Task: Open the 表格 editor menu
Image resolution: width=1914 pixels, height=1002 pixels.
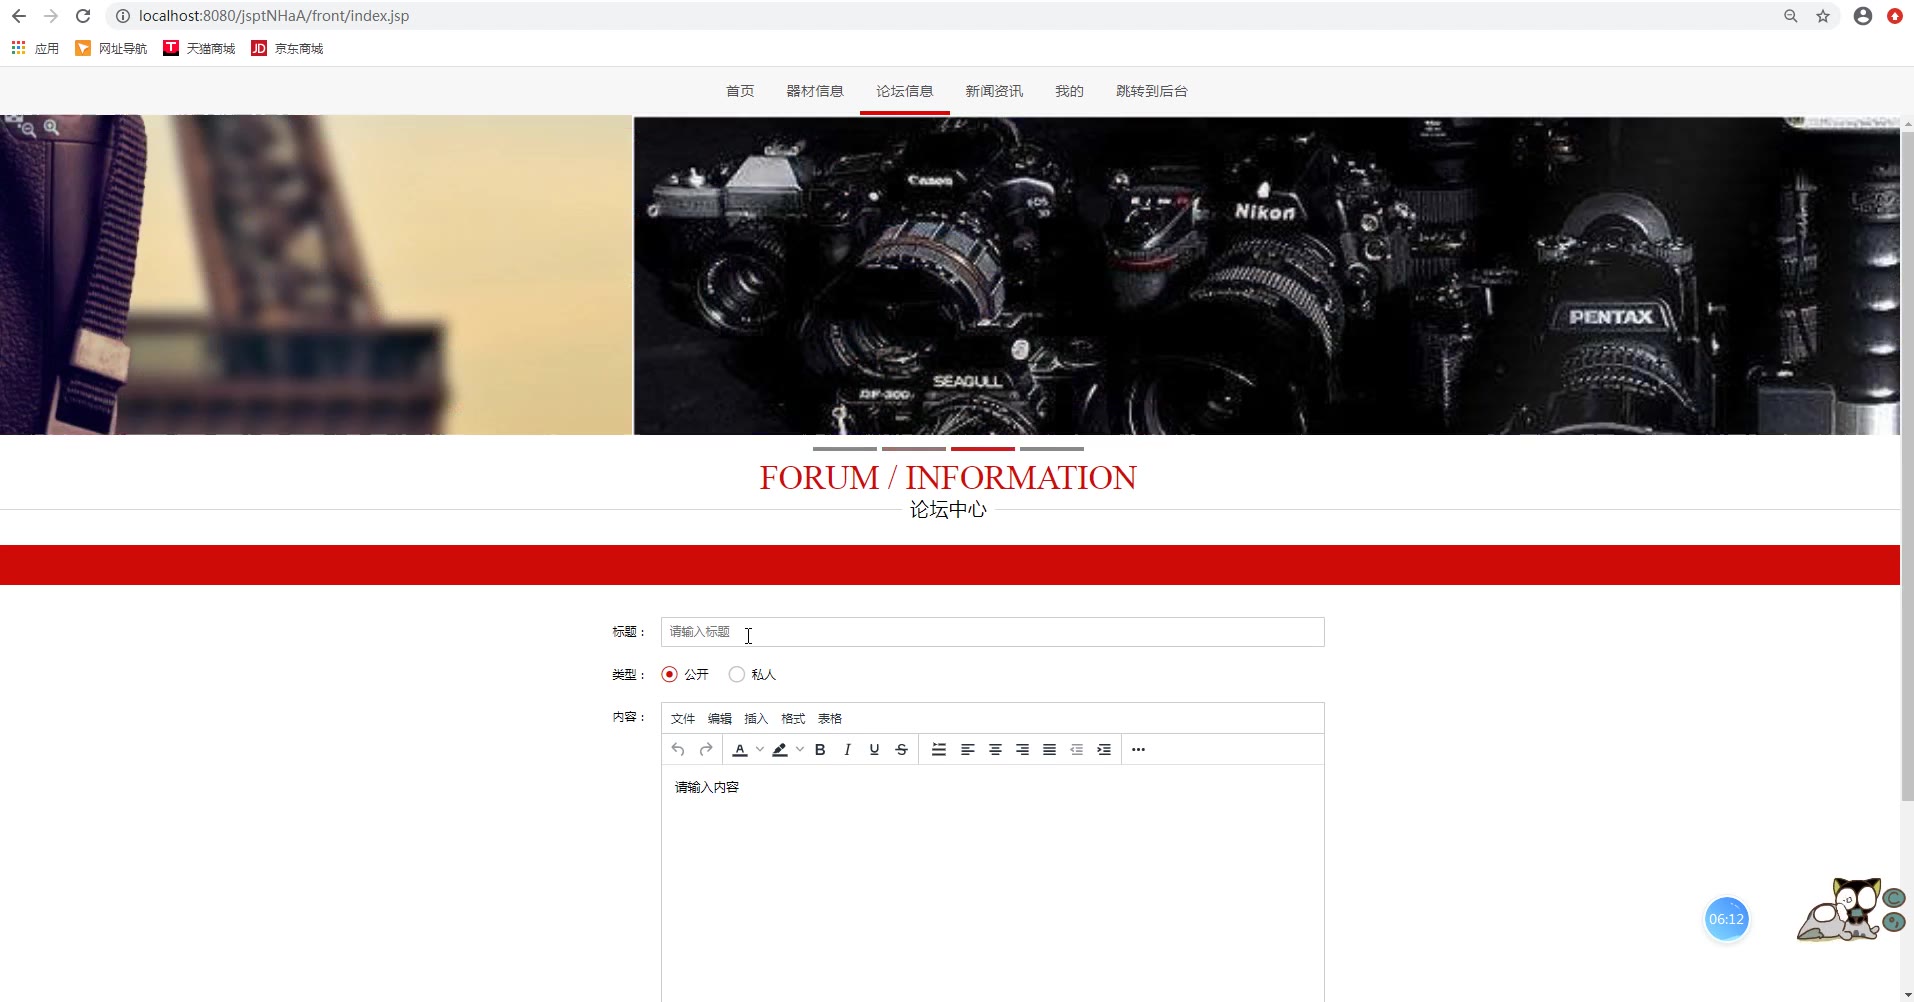Action: pos(830,718)
